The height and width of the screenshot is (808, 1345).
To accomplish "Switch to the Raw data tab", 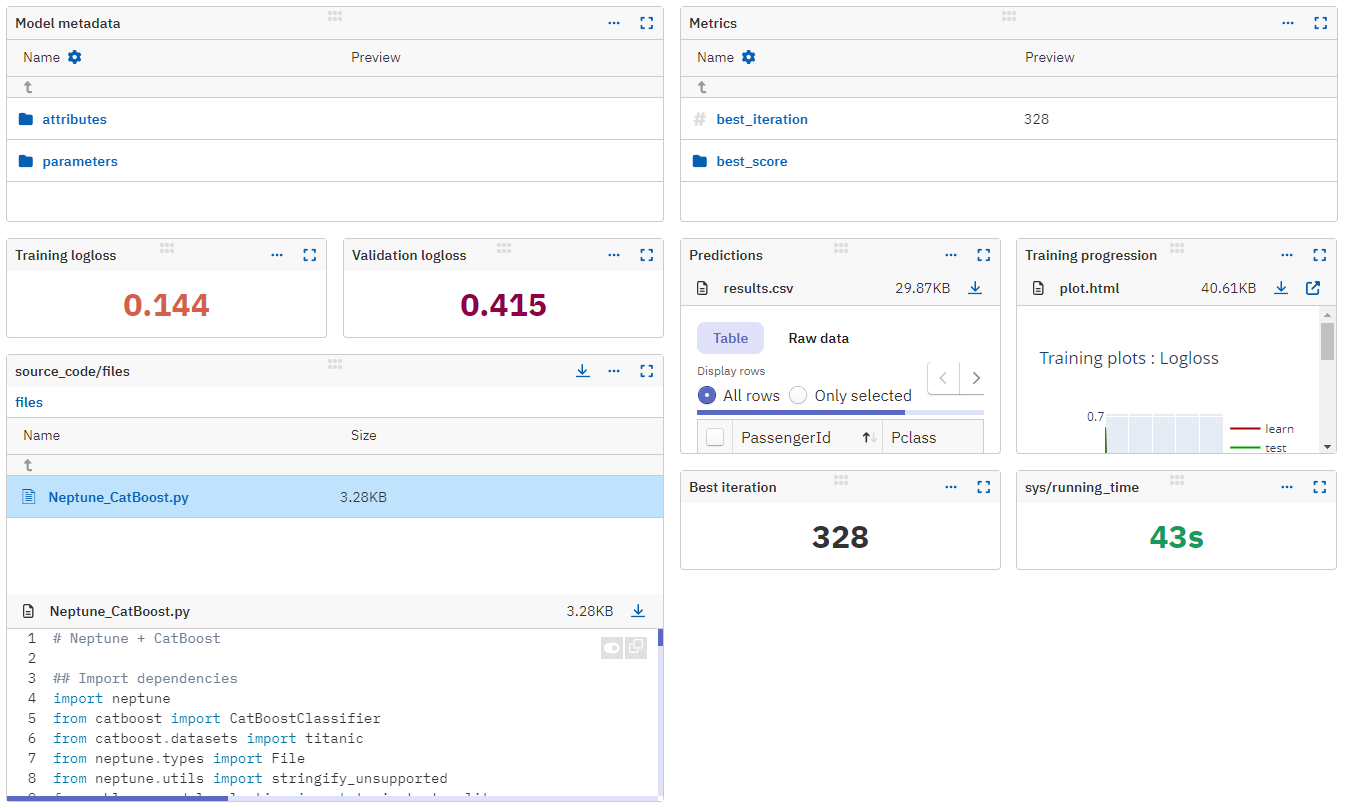I will click(818, 338).
